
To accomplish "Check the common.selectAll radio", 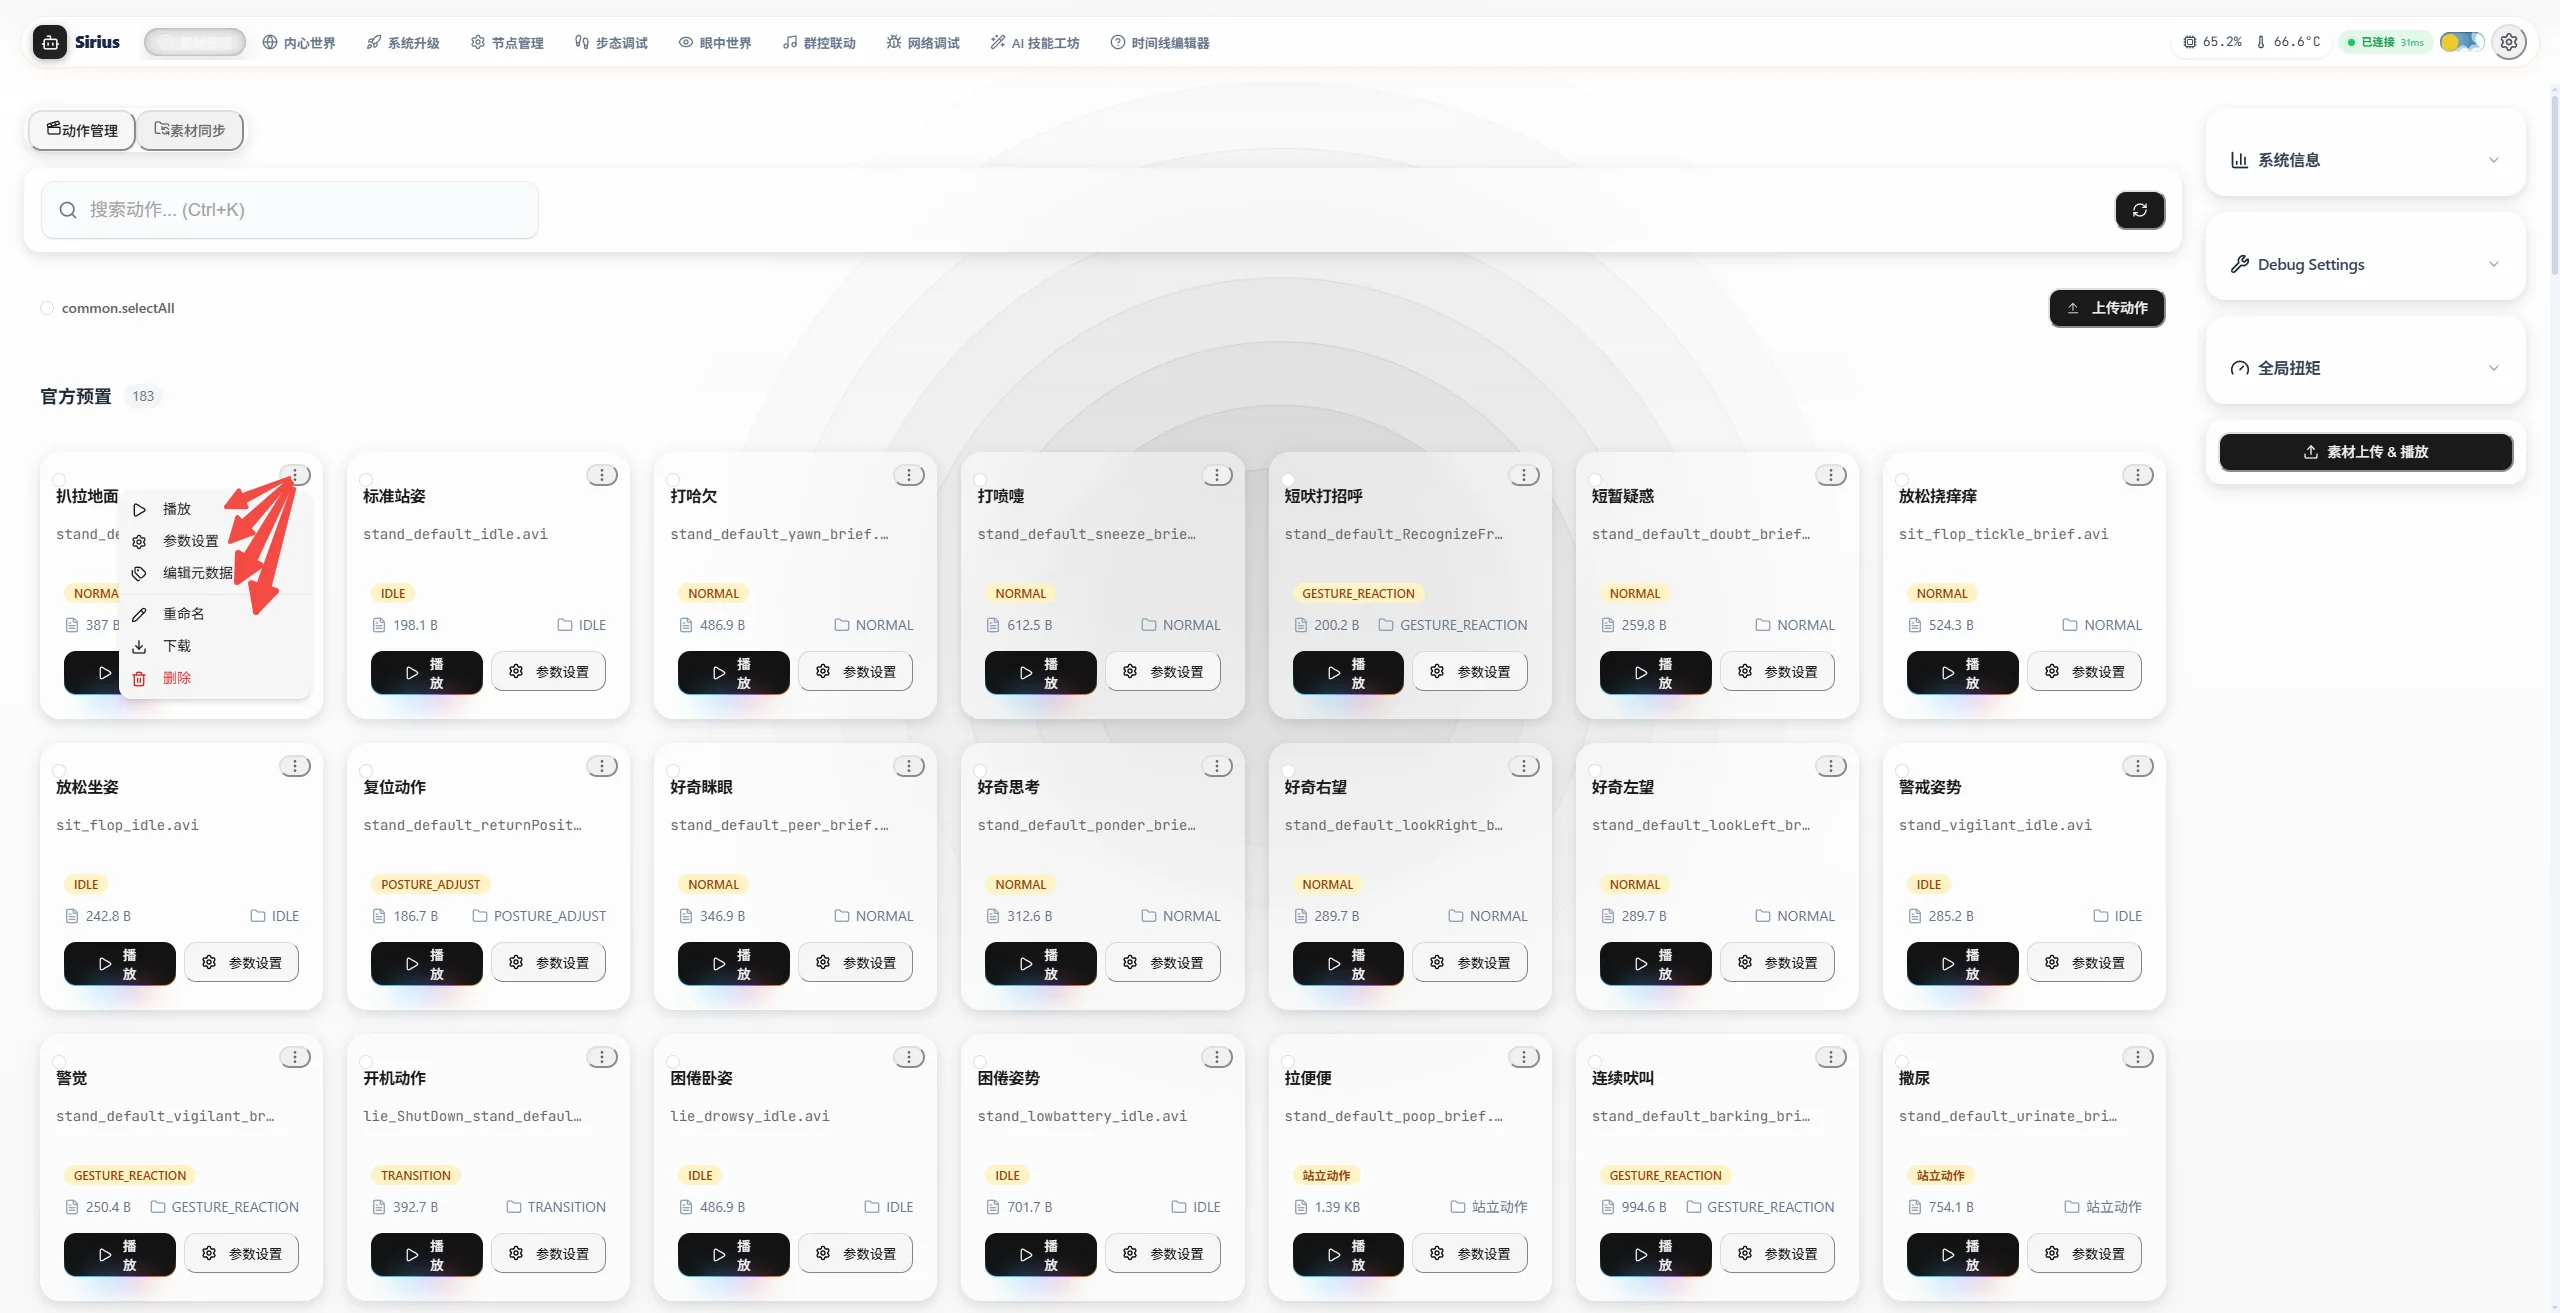I will (47, 308).
